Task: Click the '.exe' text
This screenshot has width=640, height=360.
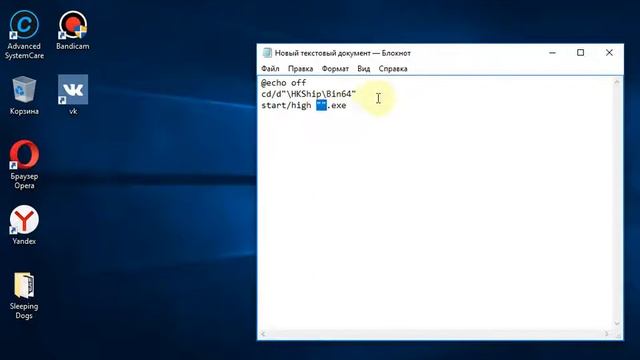Action: (x=337, y=105)
